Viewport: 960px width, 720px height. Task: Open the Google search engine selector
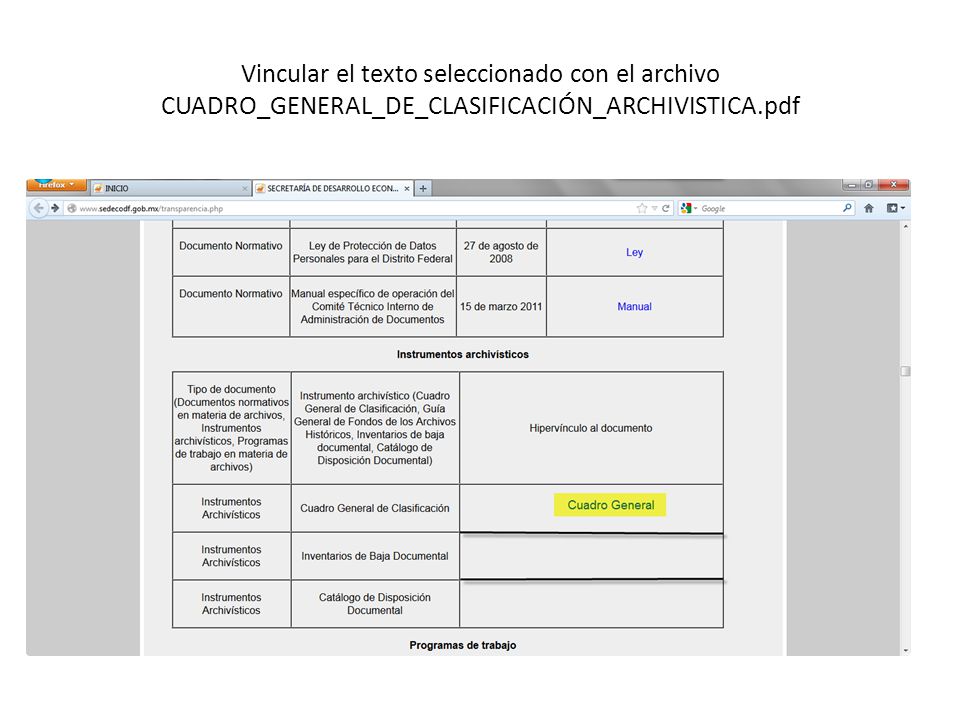point(689,208)
